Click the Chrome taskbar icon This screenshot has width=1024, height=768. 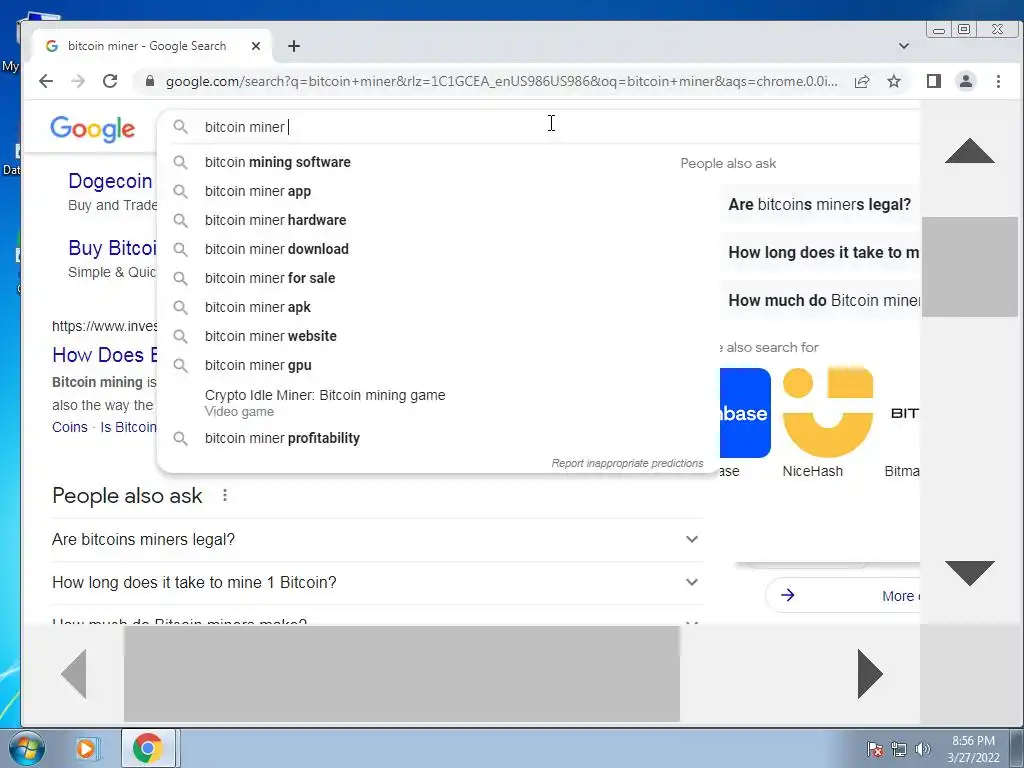tap(148, 748)
